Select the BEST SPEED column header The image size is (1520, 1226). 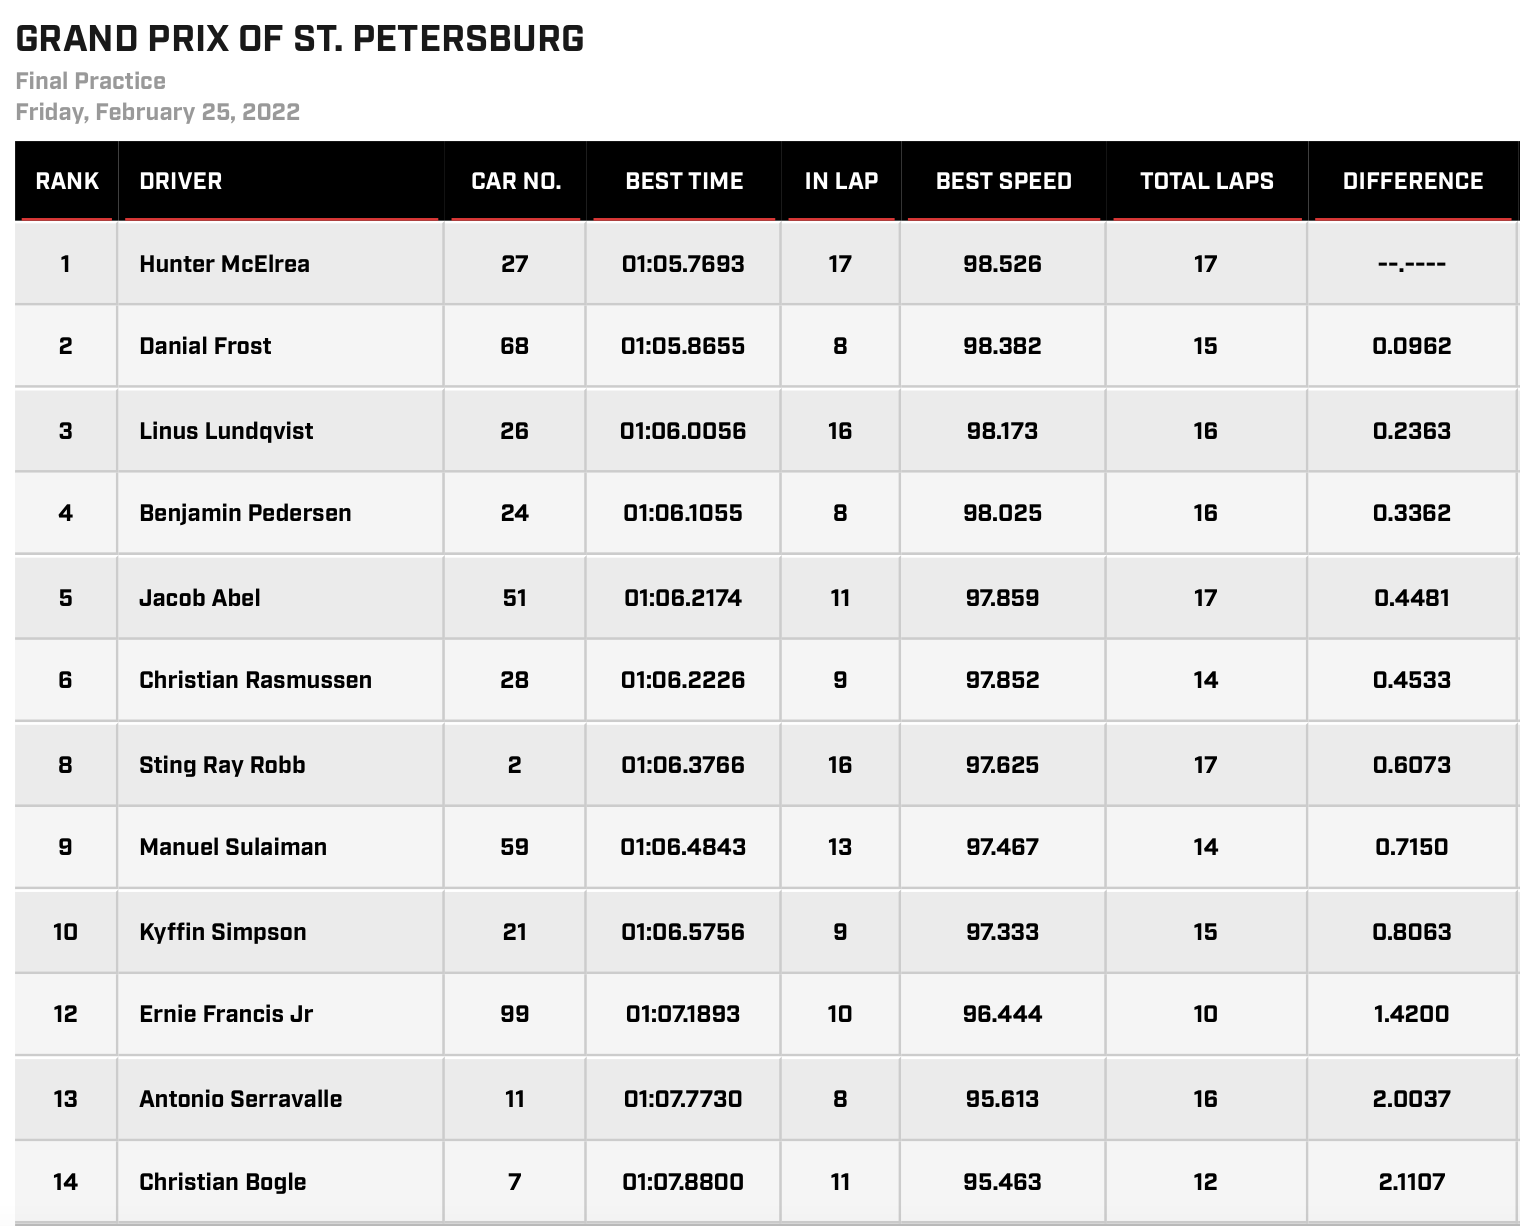(x=1003, y=181)
